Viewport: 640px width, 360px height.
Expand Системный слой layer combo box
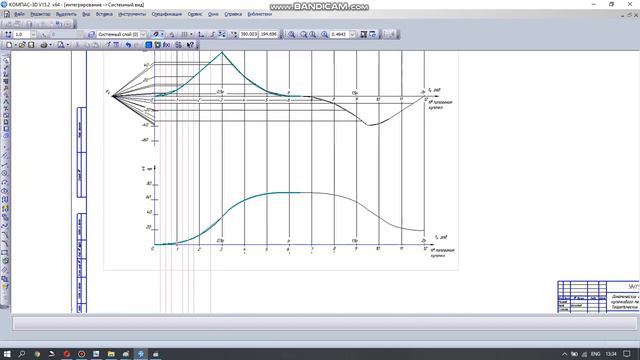click(143, 35)
